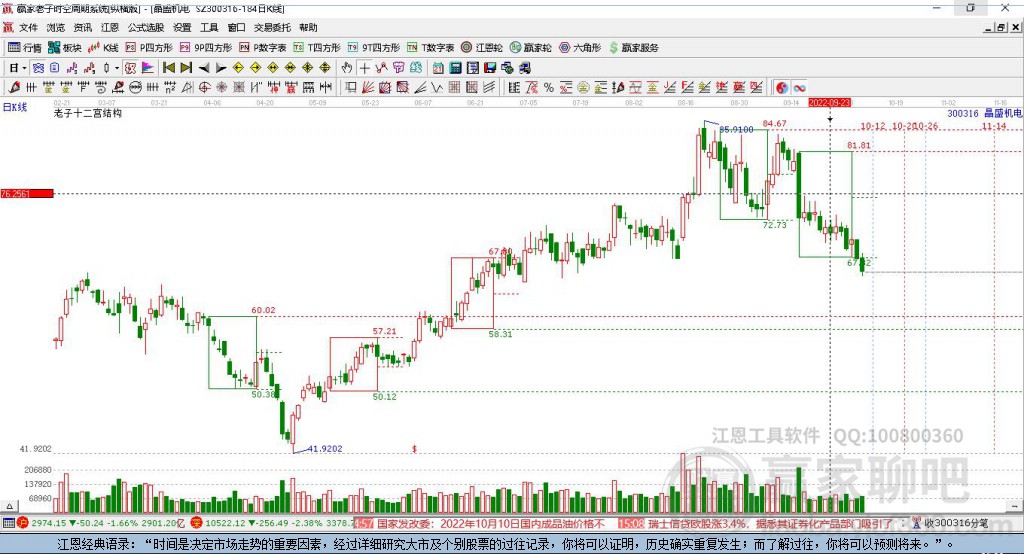
Task: Click the 2022-09-23 highlighted date marker
Action: point(829,103)
